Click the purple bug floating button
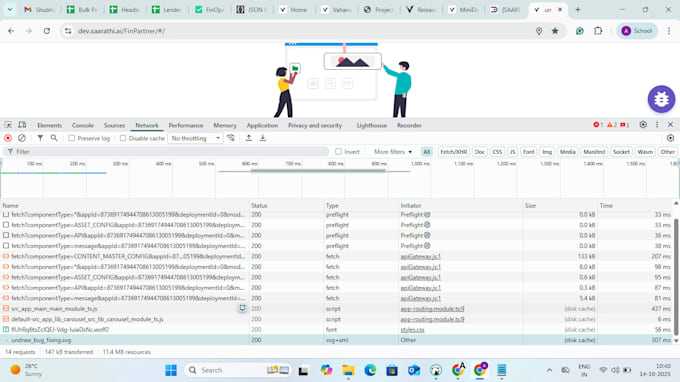The height and width of the screenshot is (382, 680). 661,99
